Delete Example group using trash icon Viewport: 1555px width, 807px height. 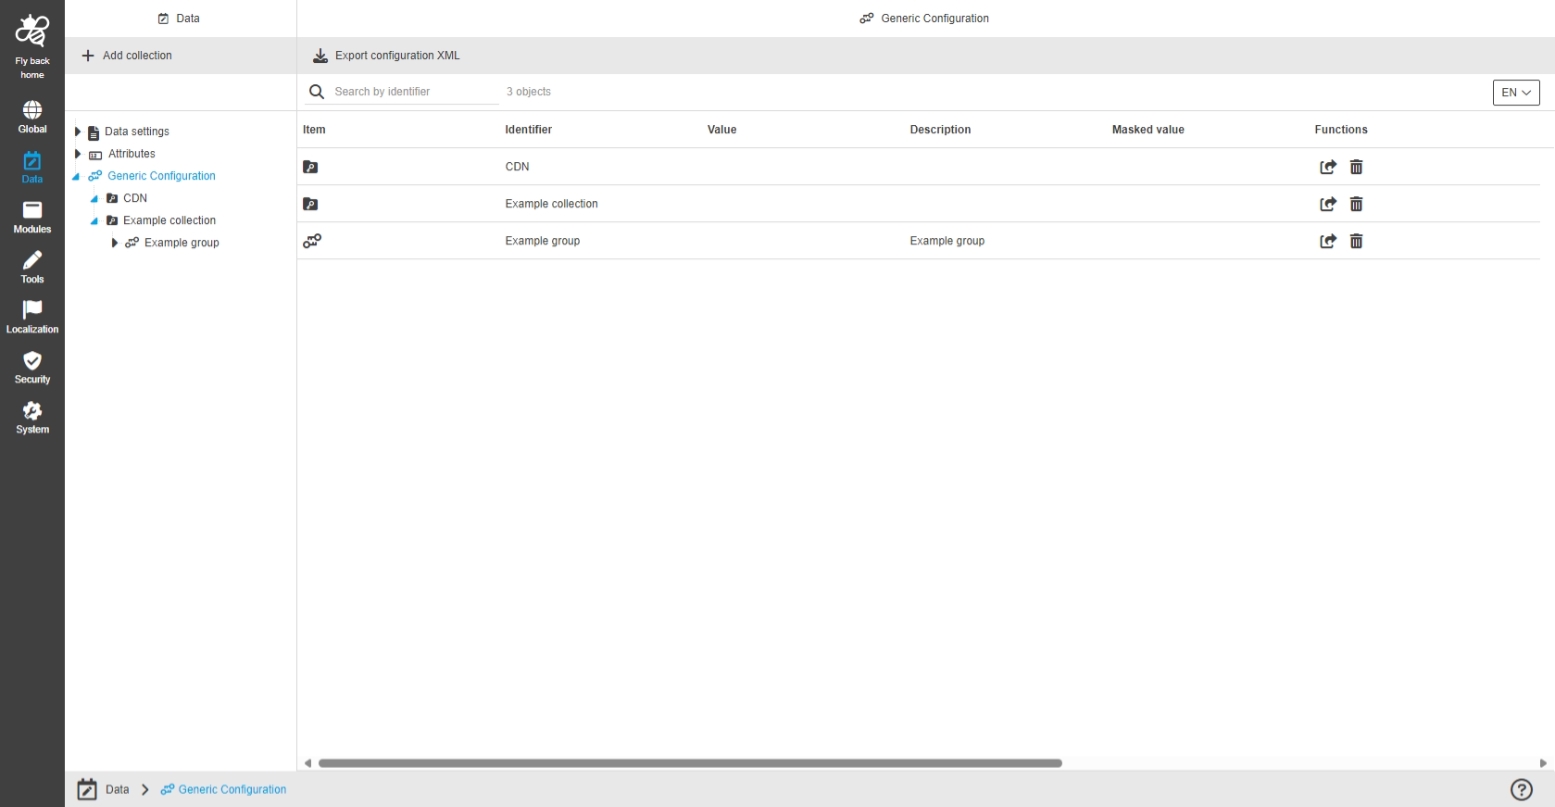1356,241
